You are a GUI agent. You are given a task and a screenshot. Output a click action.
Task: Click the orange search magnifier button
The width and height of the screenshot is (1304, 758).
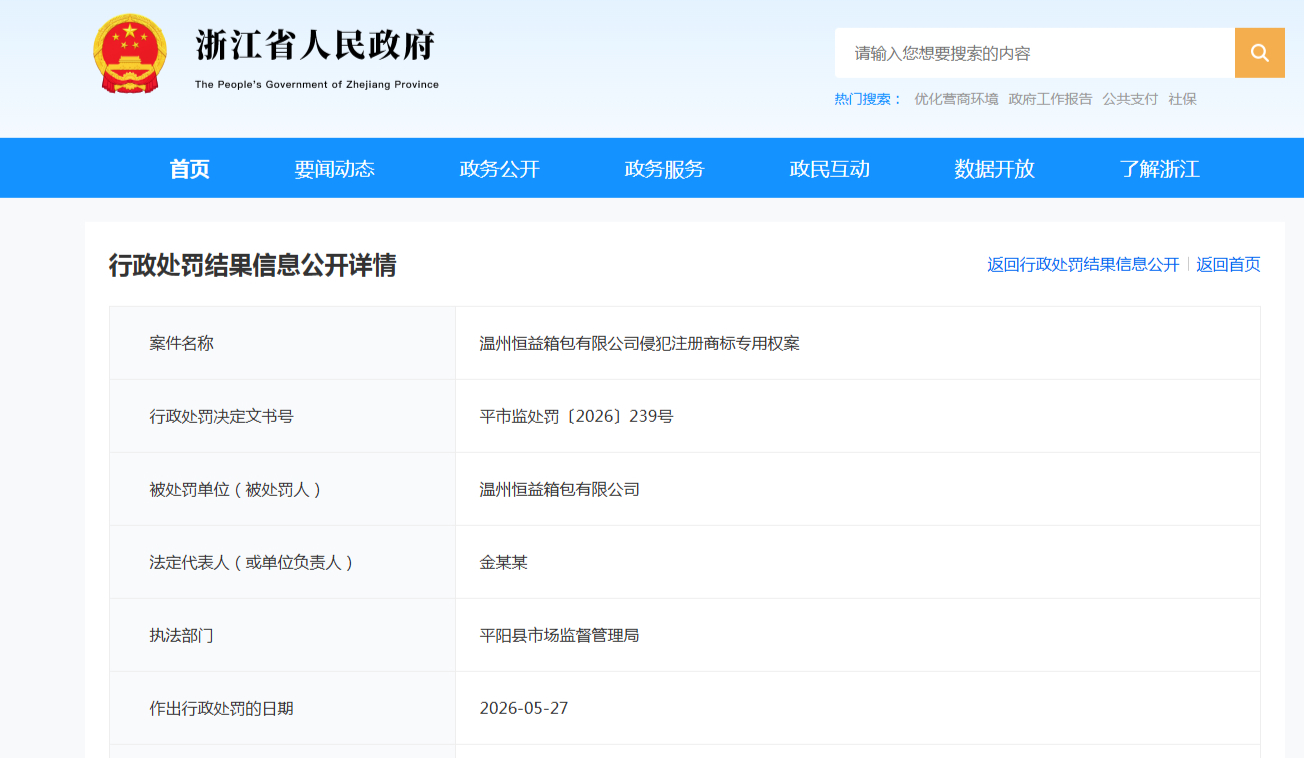pyautogui.click(x=1259, y=53)
